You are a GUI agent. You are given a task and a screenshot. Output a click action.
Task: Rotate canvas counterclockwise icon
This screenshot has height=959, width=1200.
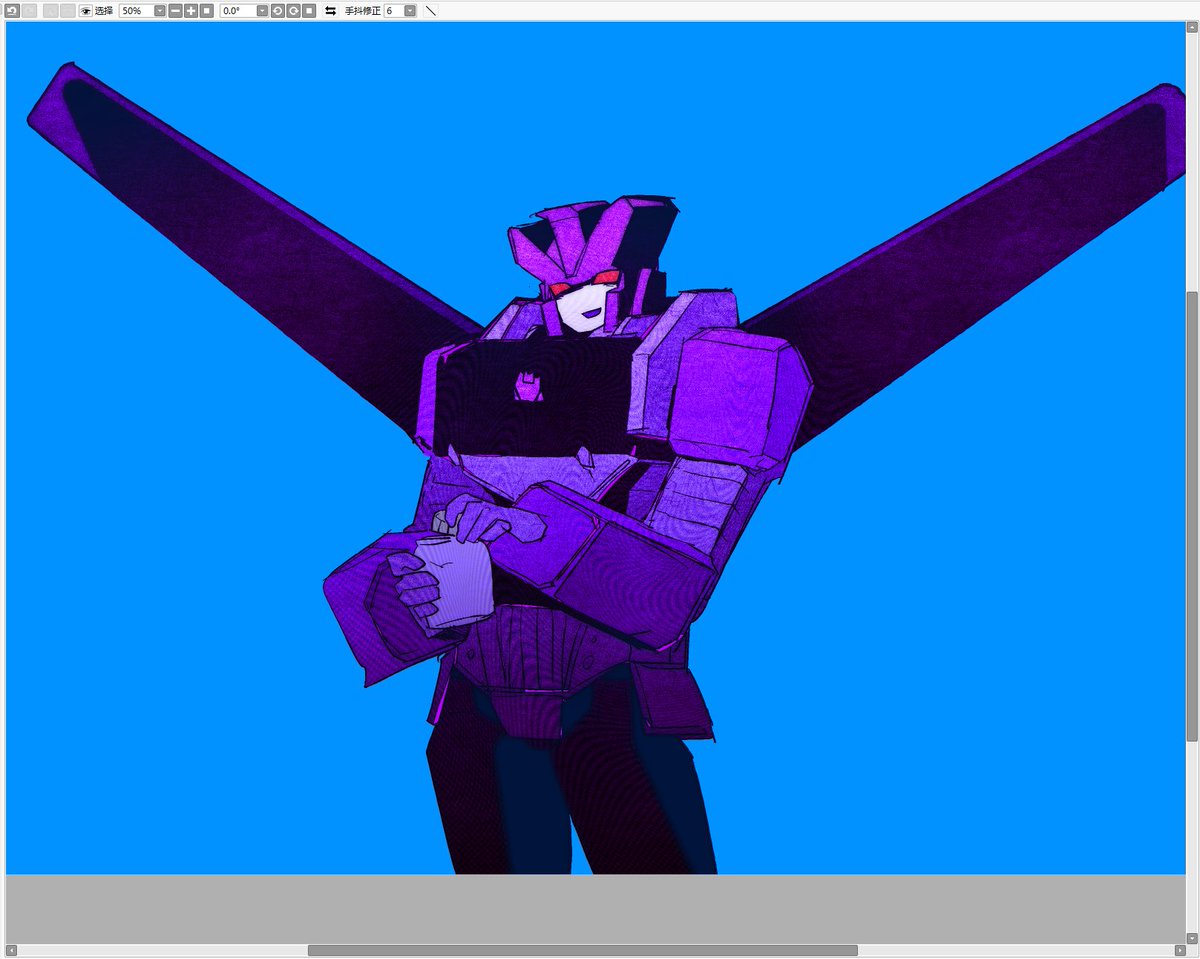point(277,10)
